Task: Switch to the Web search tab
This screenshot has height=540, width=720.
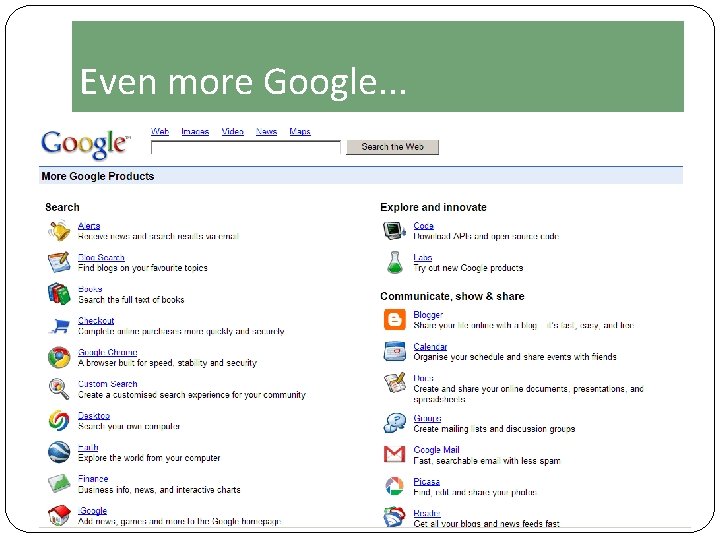Action: (x=160, y=131)
